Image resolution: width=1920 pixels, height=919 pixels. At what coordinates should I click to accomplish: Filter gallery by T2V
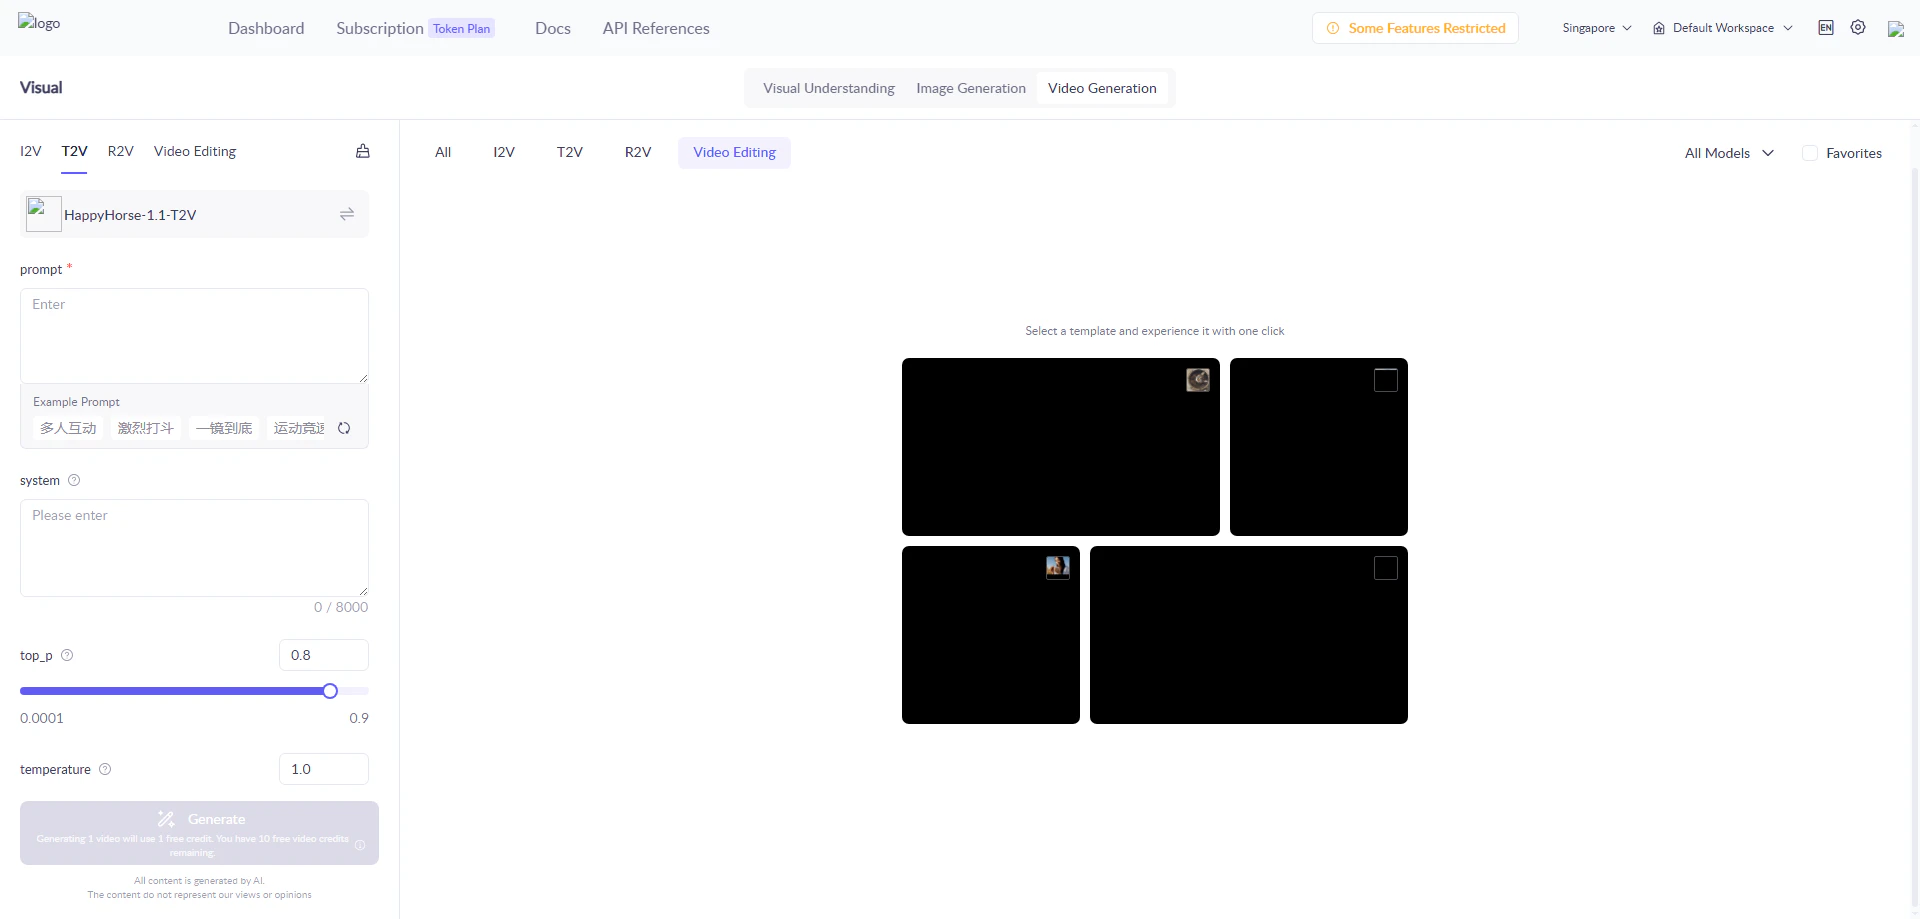(x=570, y=152)
